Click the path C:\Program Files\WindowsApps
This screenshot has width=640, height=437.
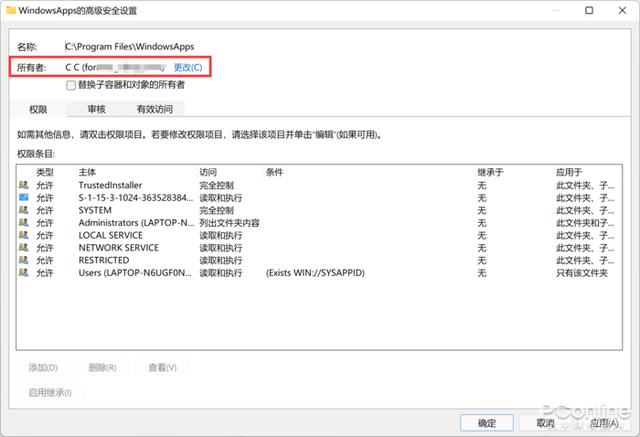(130, 47)
